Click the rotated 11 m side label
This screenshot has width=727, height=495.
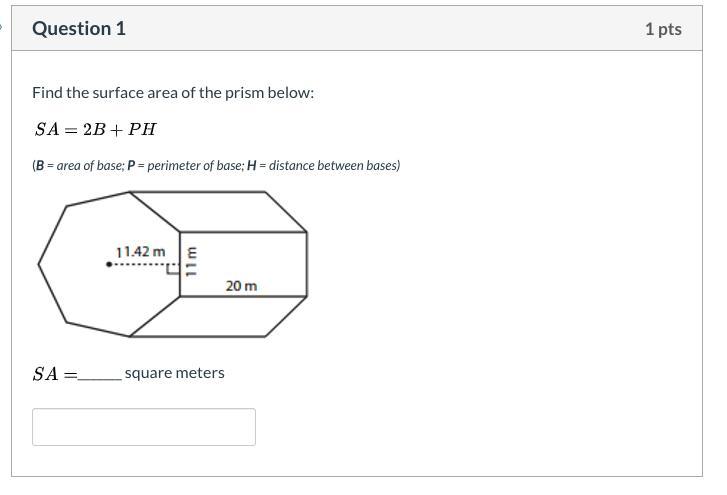click(x=191, y=261)
